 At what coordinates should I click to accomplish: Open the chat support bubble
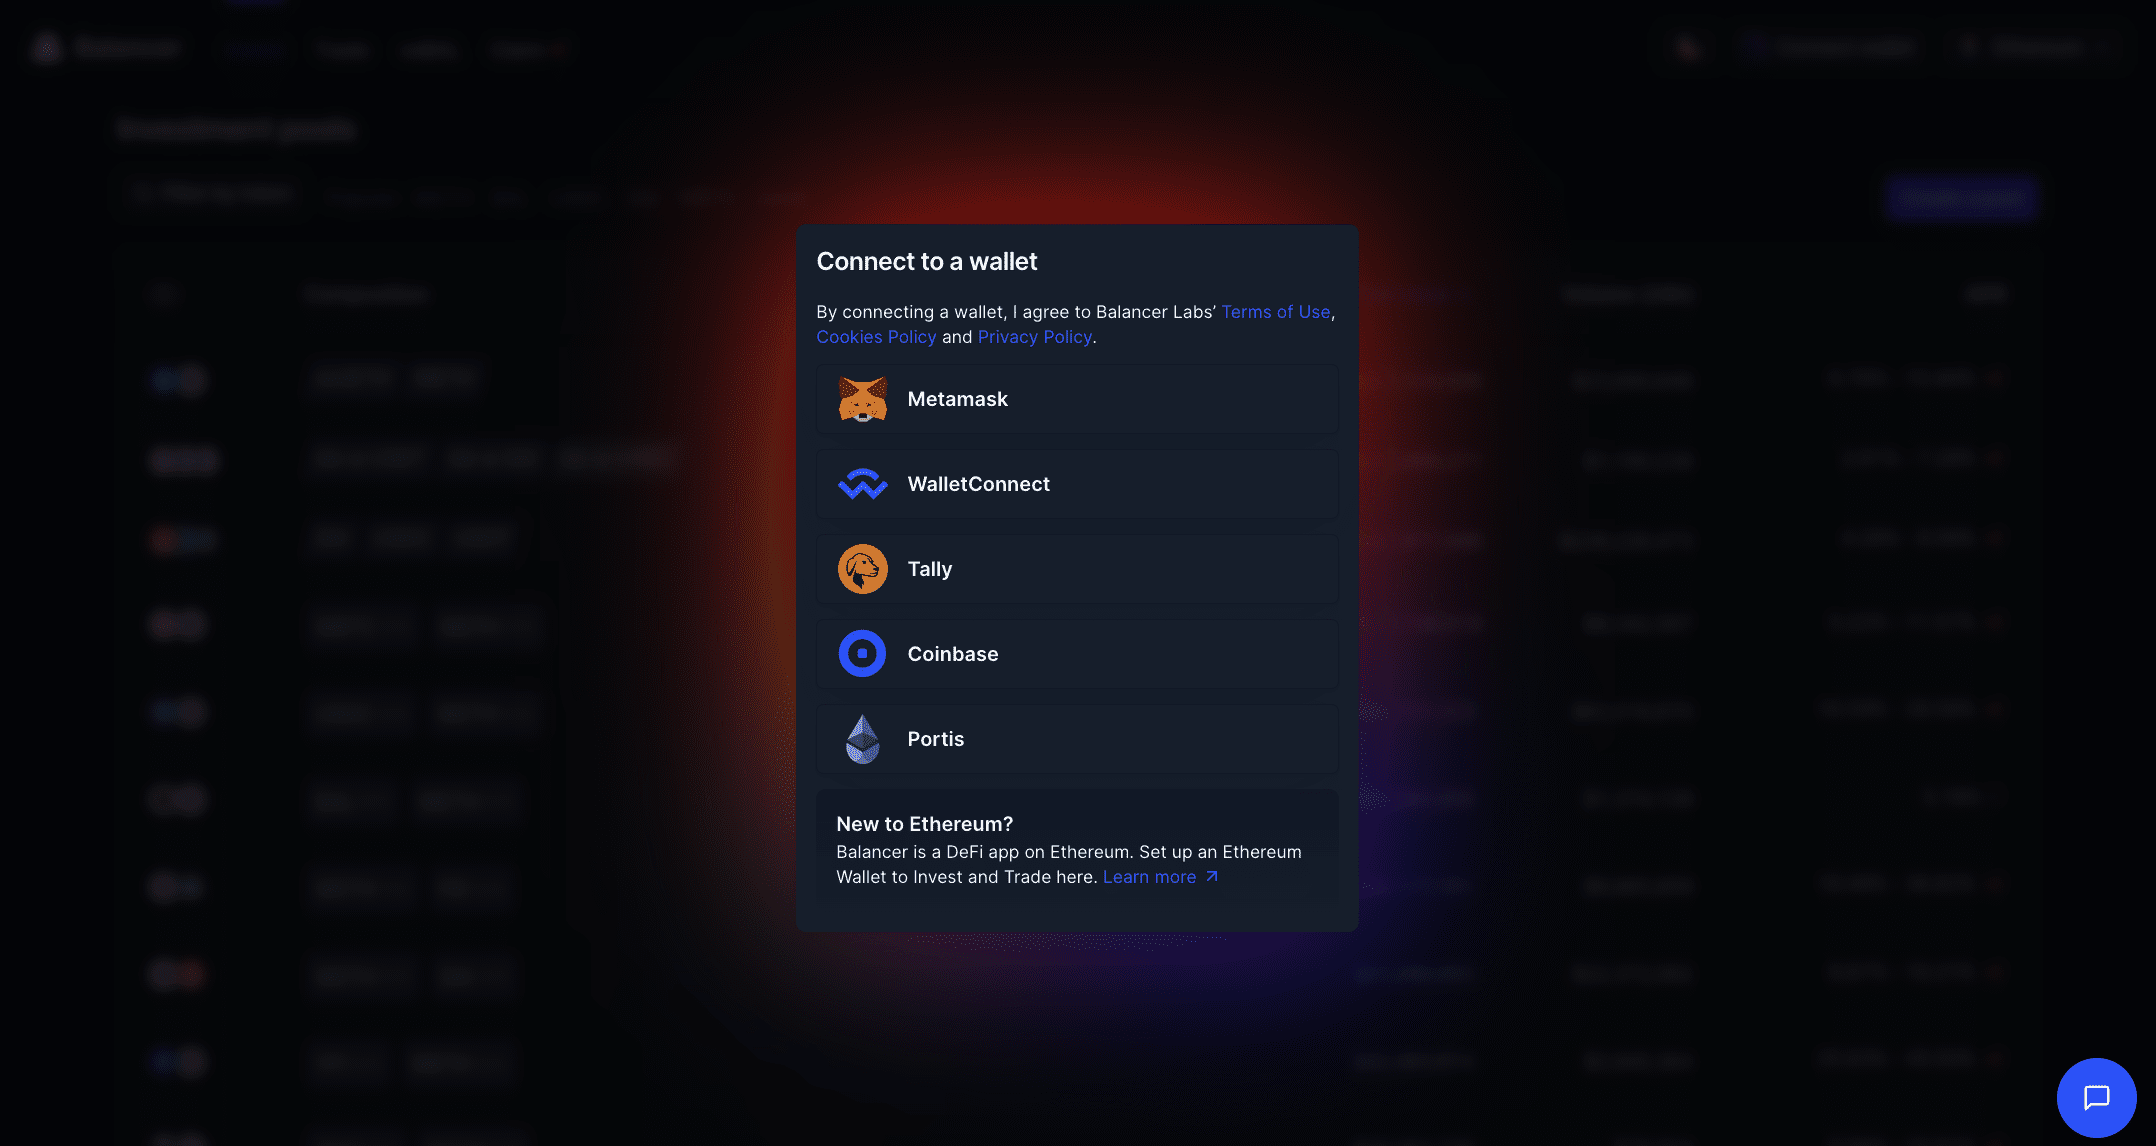pos(2096,1097)
